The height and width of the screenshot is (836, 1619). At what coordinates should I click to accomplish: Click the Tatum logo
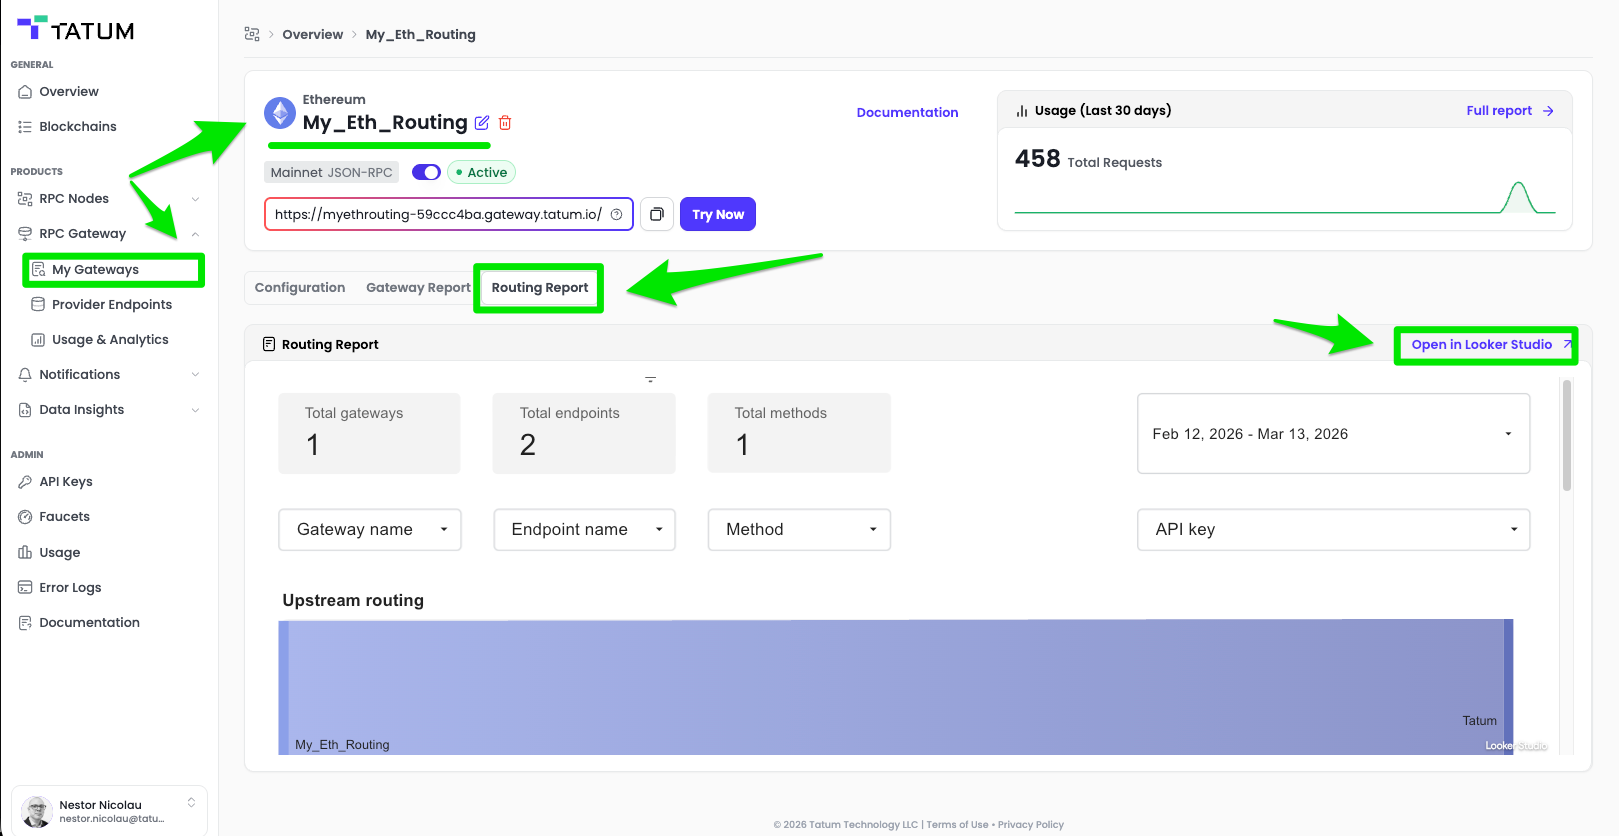pyautogui.click(x=75, y=29)
